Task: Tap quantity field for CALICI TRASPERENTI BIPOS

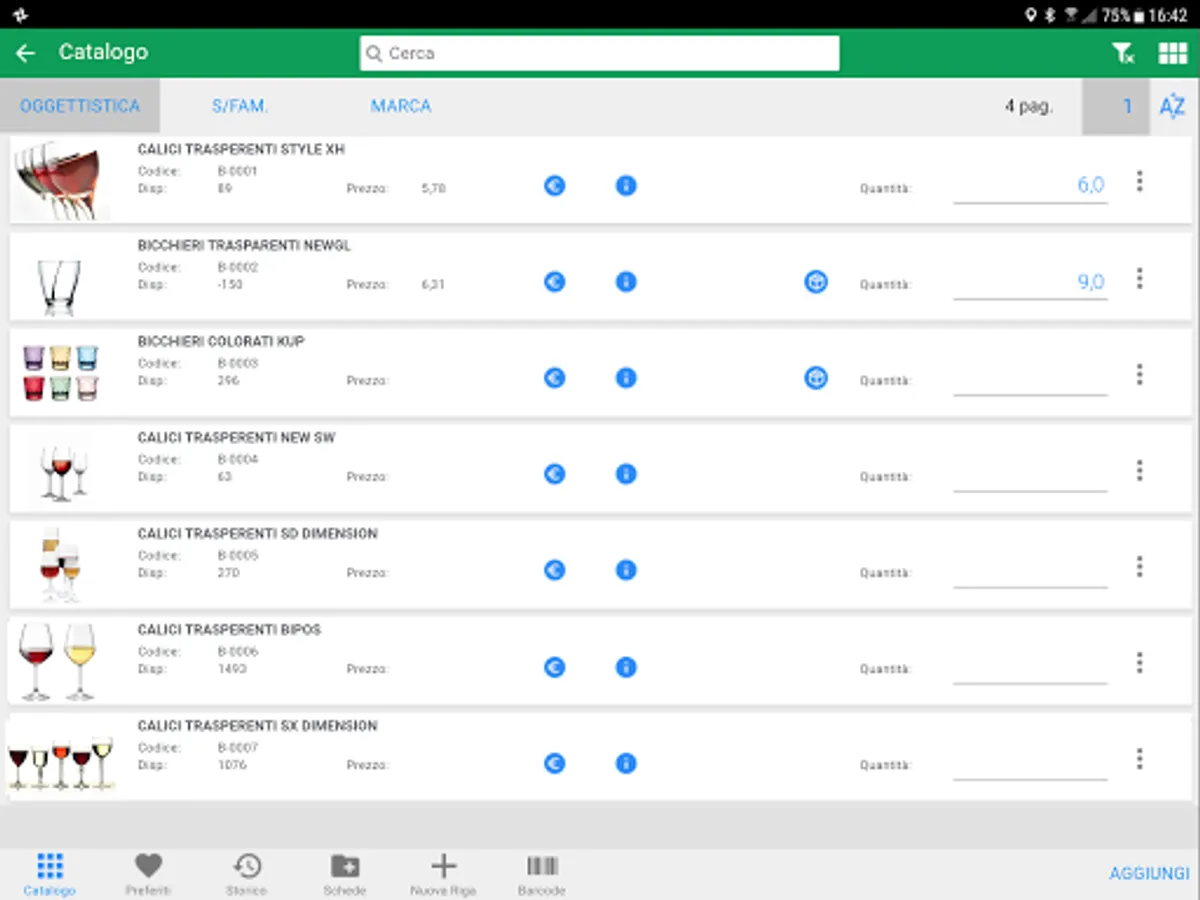Action: point(1030,666)
